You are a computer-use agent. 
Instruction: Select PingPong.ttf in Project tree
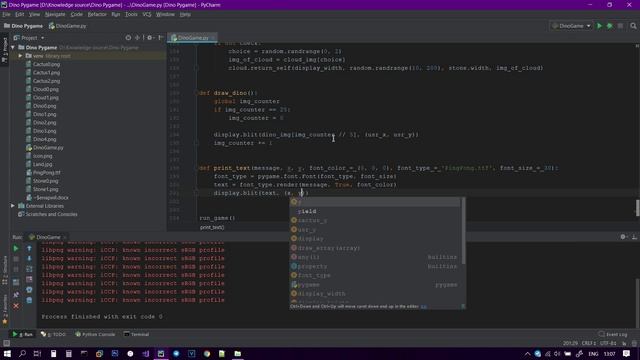click(46, 172)
